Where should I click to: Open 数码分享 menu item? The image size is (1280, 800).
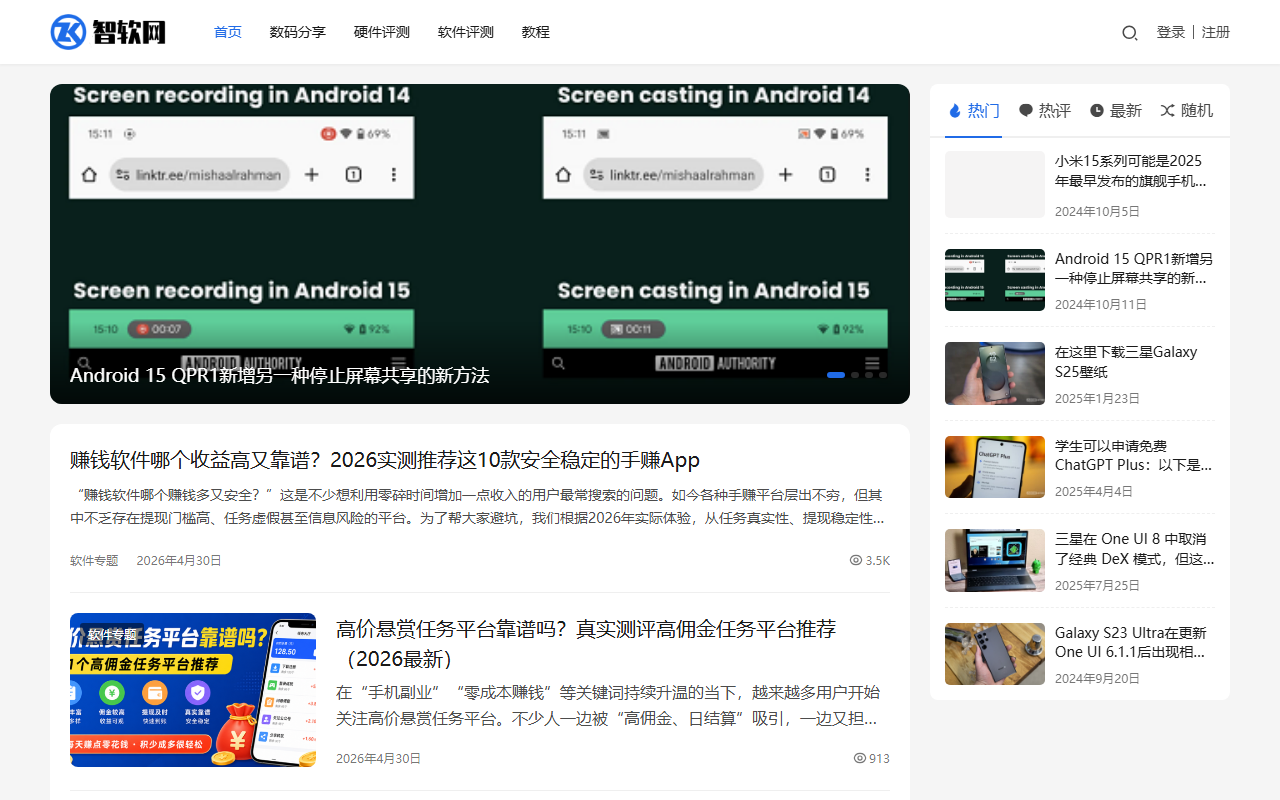click(298, 32)
